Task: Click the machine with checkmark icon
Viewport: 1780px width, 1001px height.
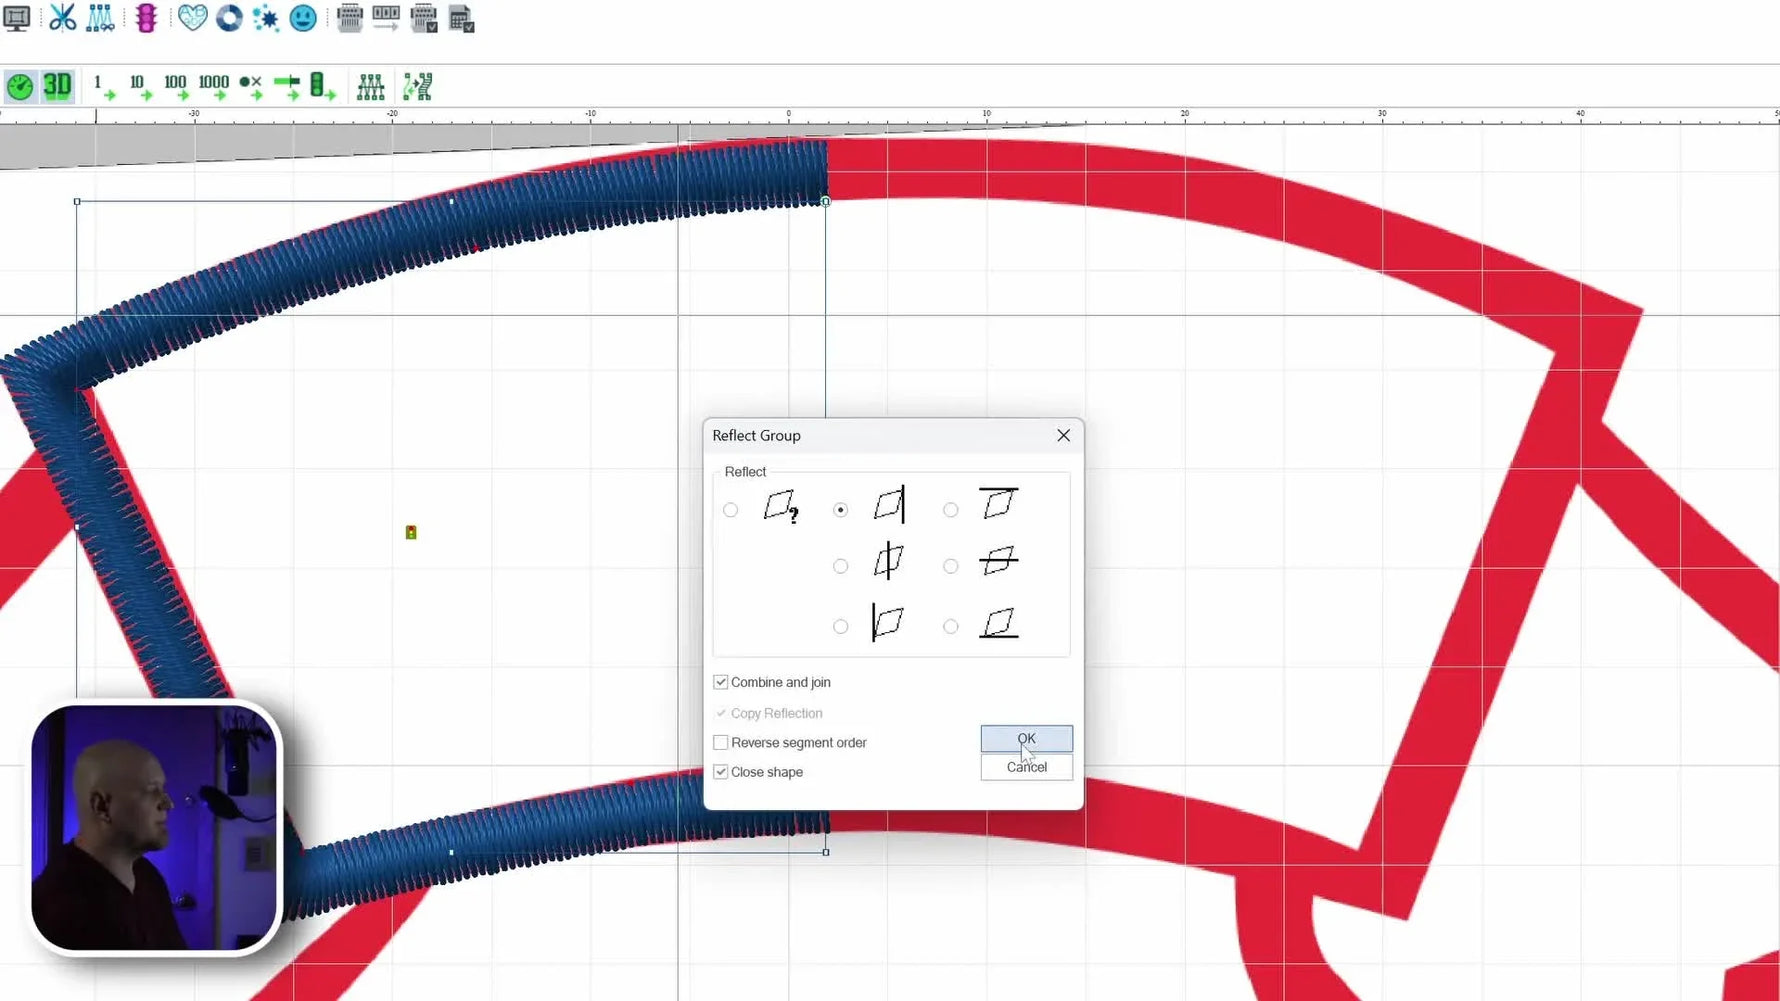Action: pyautogui.click(x=424, y=18)
